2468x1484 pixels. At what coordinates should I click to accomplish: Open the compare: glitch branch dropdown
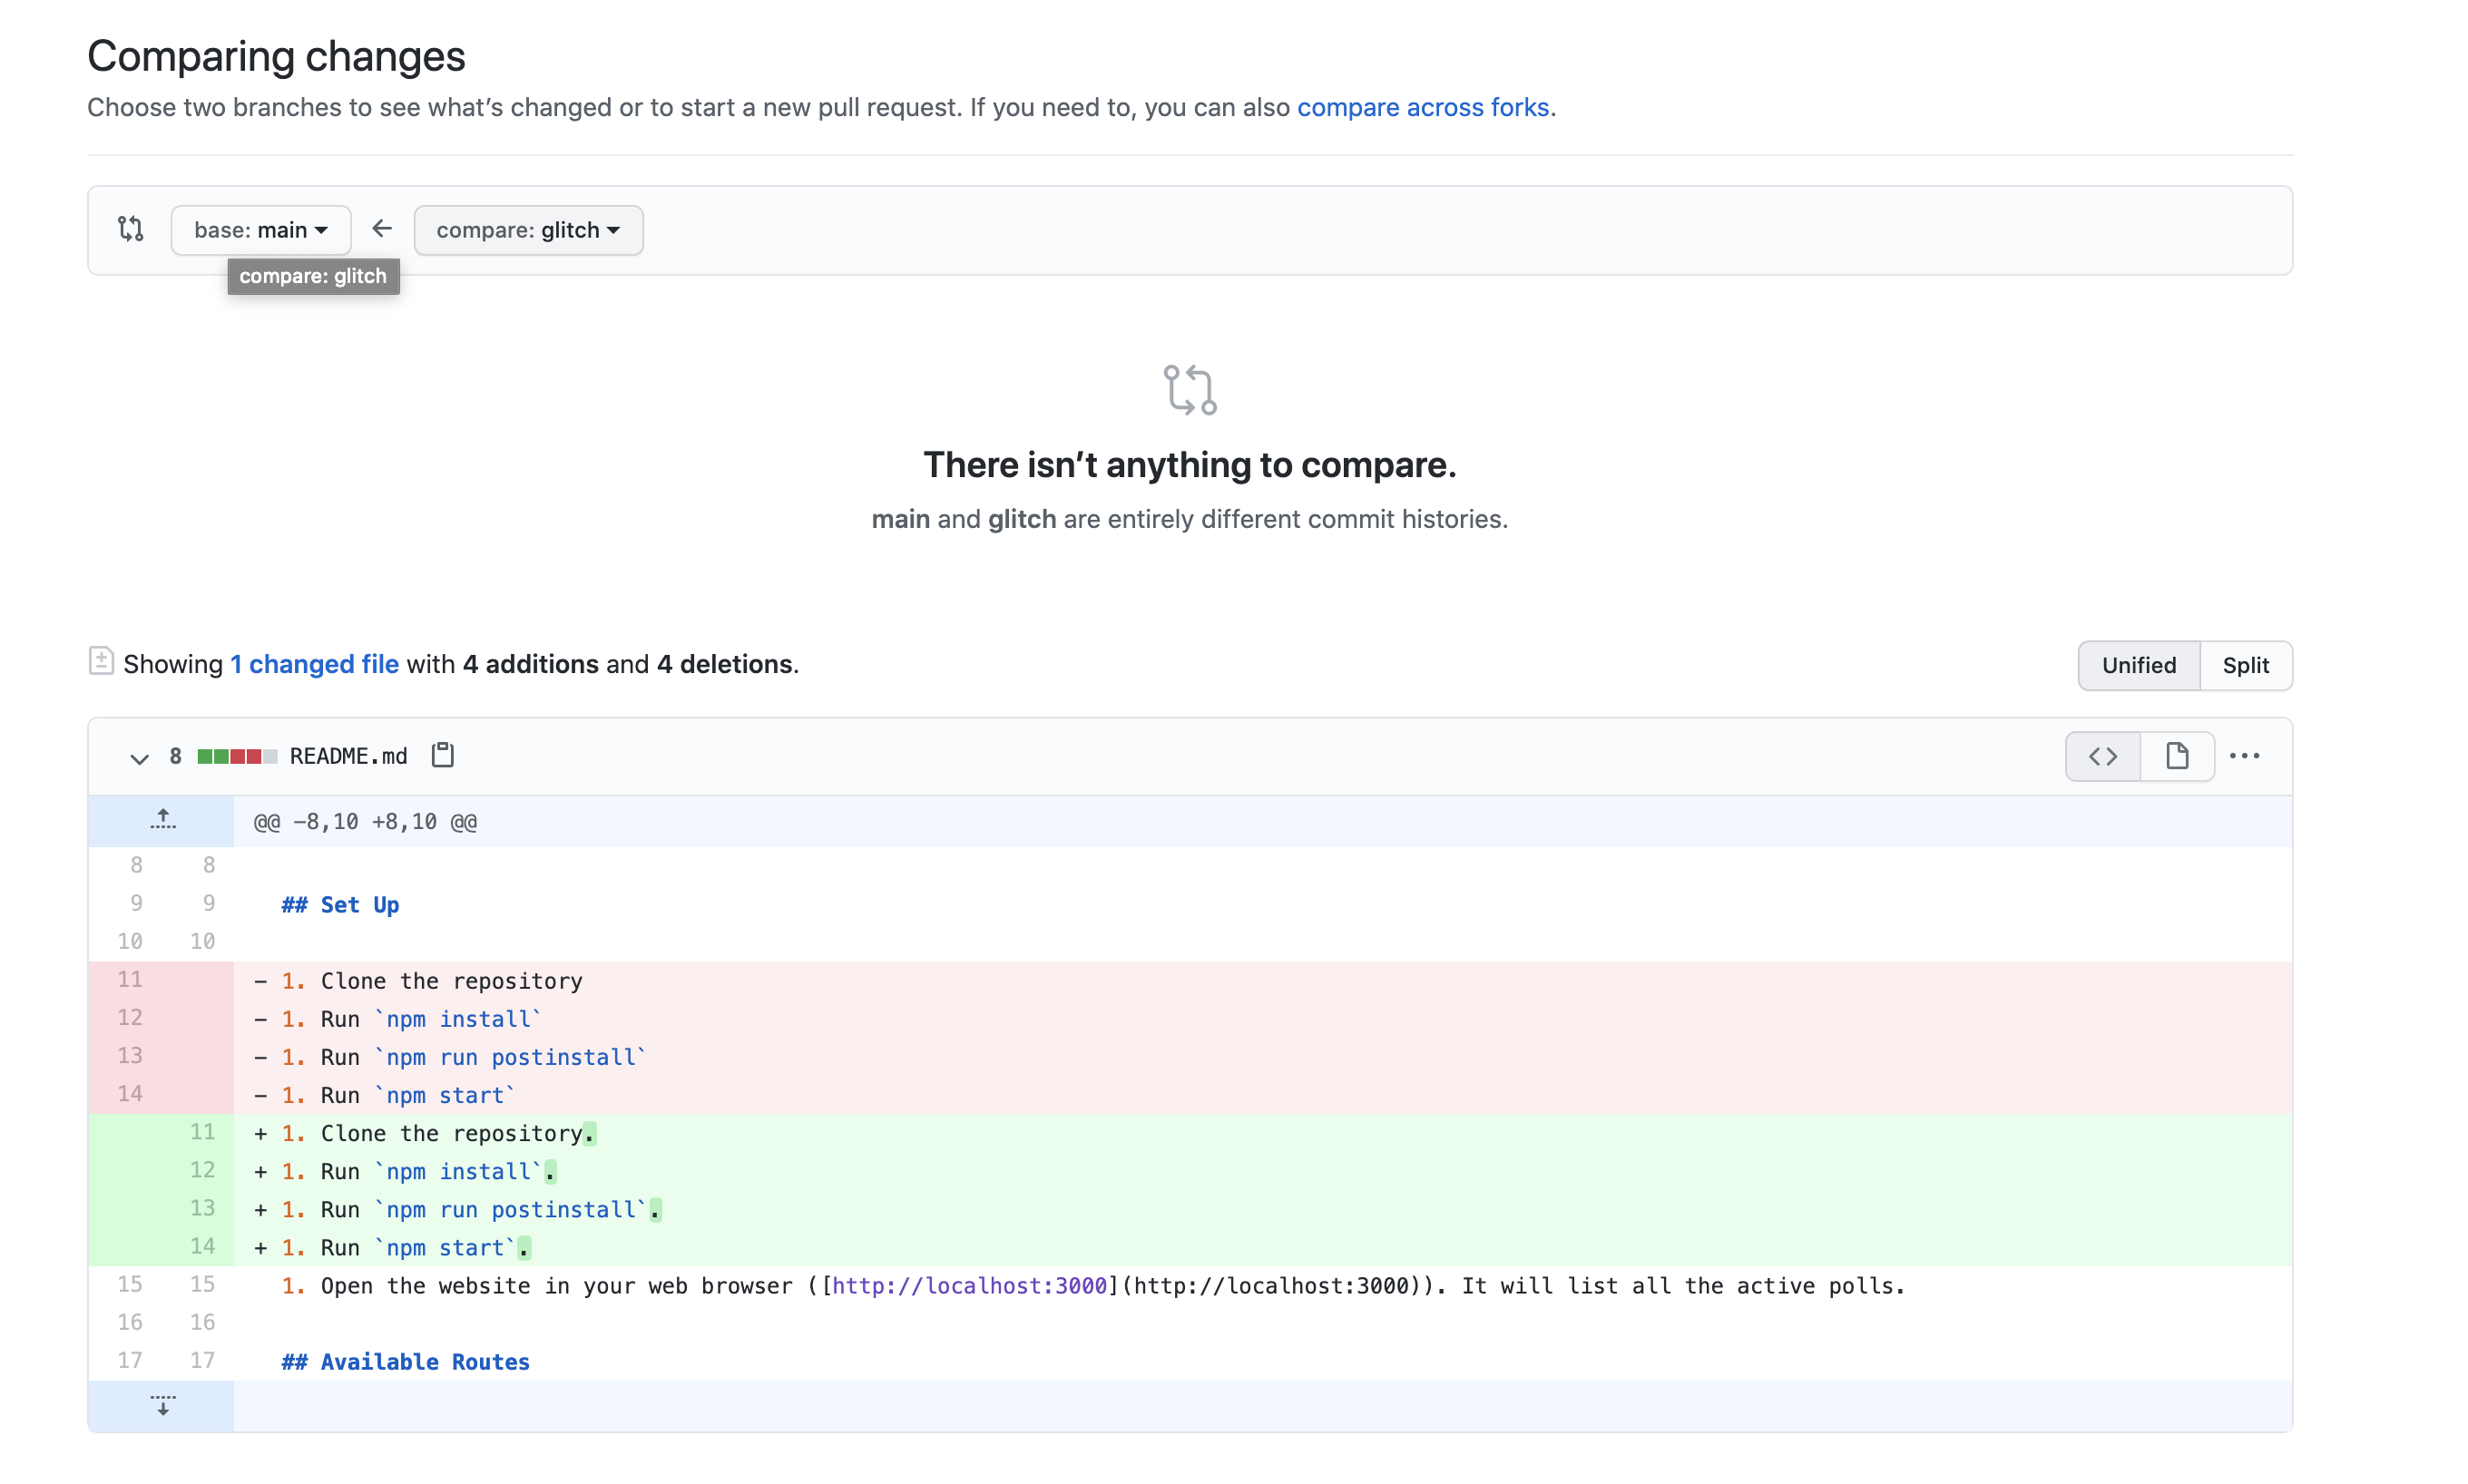point(528,230)
